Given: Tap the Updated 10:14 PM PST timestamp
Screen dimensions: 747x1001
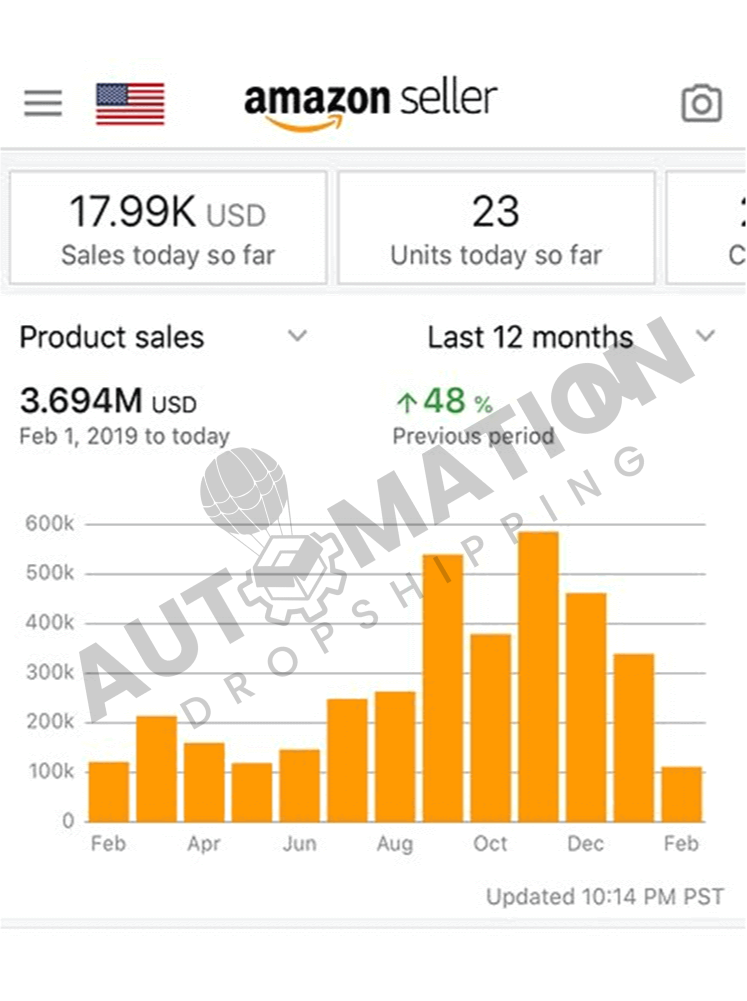Looking at the screenshot, I should (x=604, y=897).
